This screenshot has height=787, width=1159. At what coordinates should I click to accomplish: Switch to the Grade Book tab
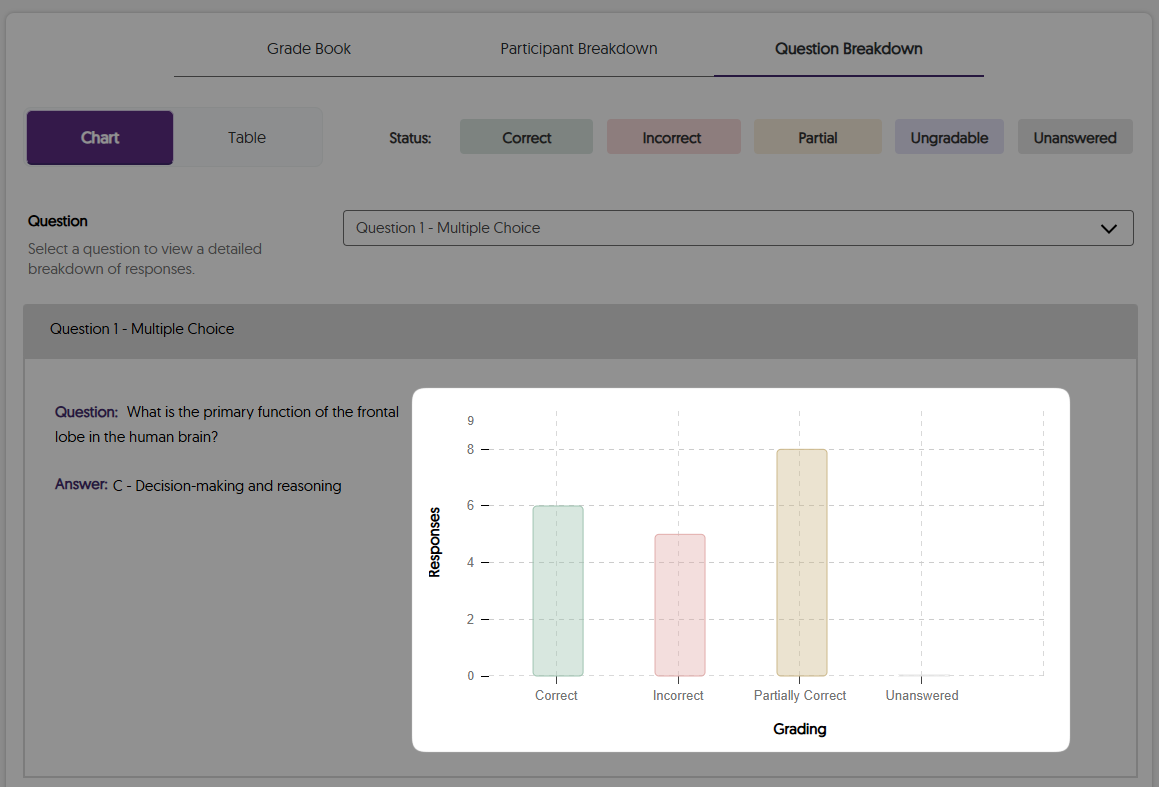point(308,48)
